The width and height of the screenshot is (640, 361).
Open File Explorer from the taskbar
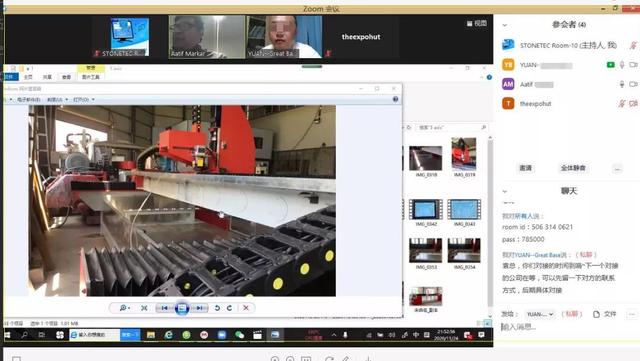click(x=151, y=335)
